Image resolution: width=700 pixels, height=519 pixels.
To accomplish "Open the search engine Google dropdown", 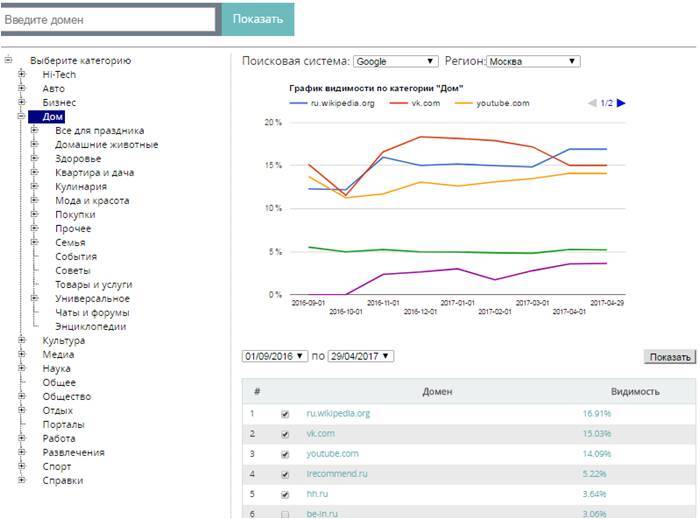I will [395, 61].
